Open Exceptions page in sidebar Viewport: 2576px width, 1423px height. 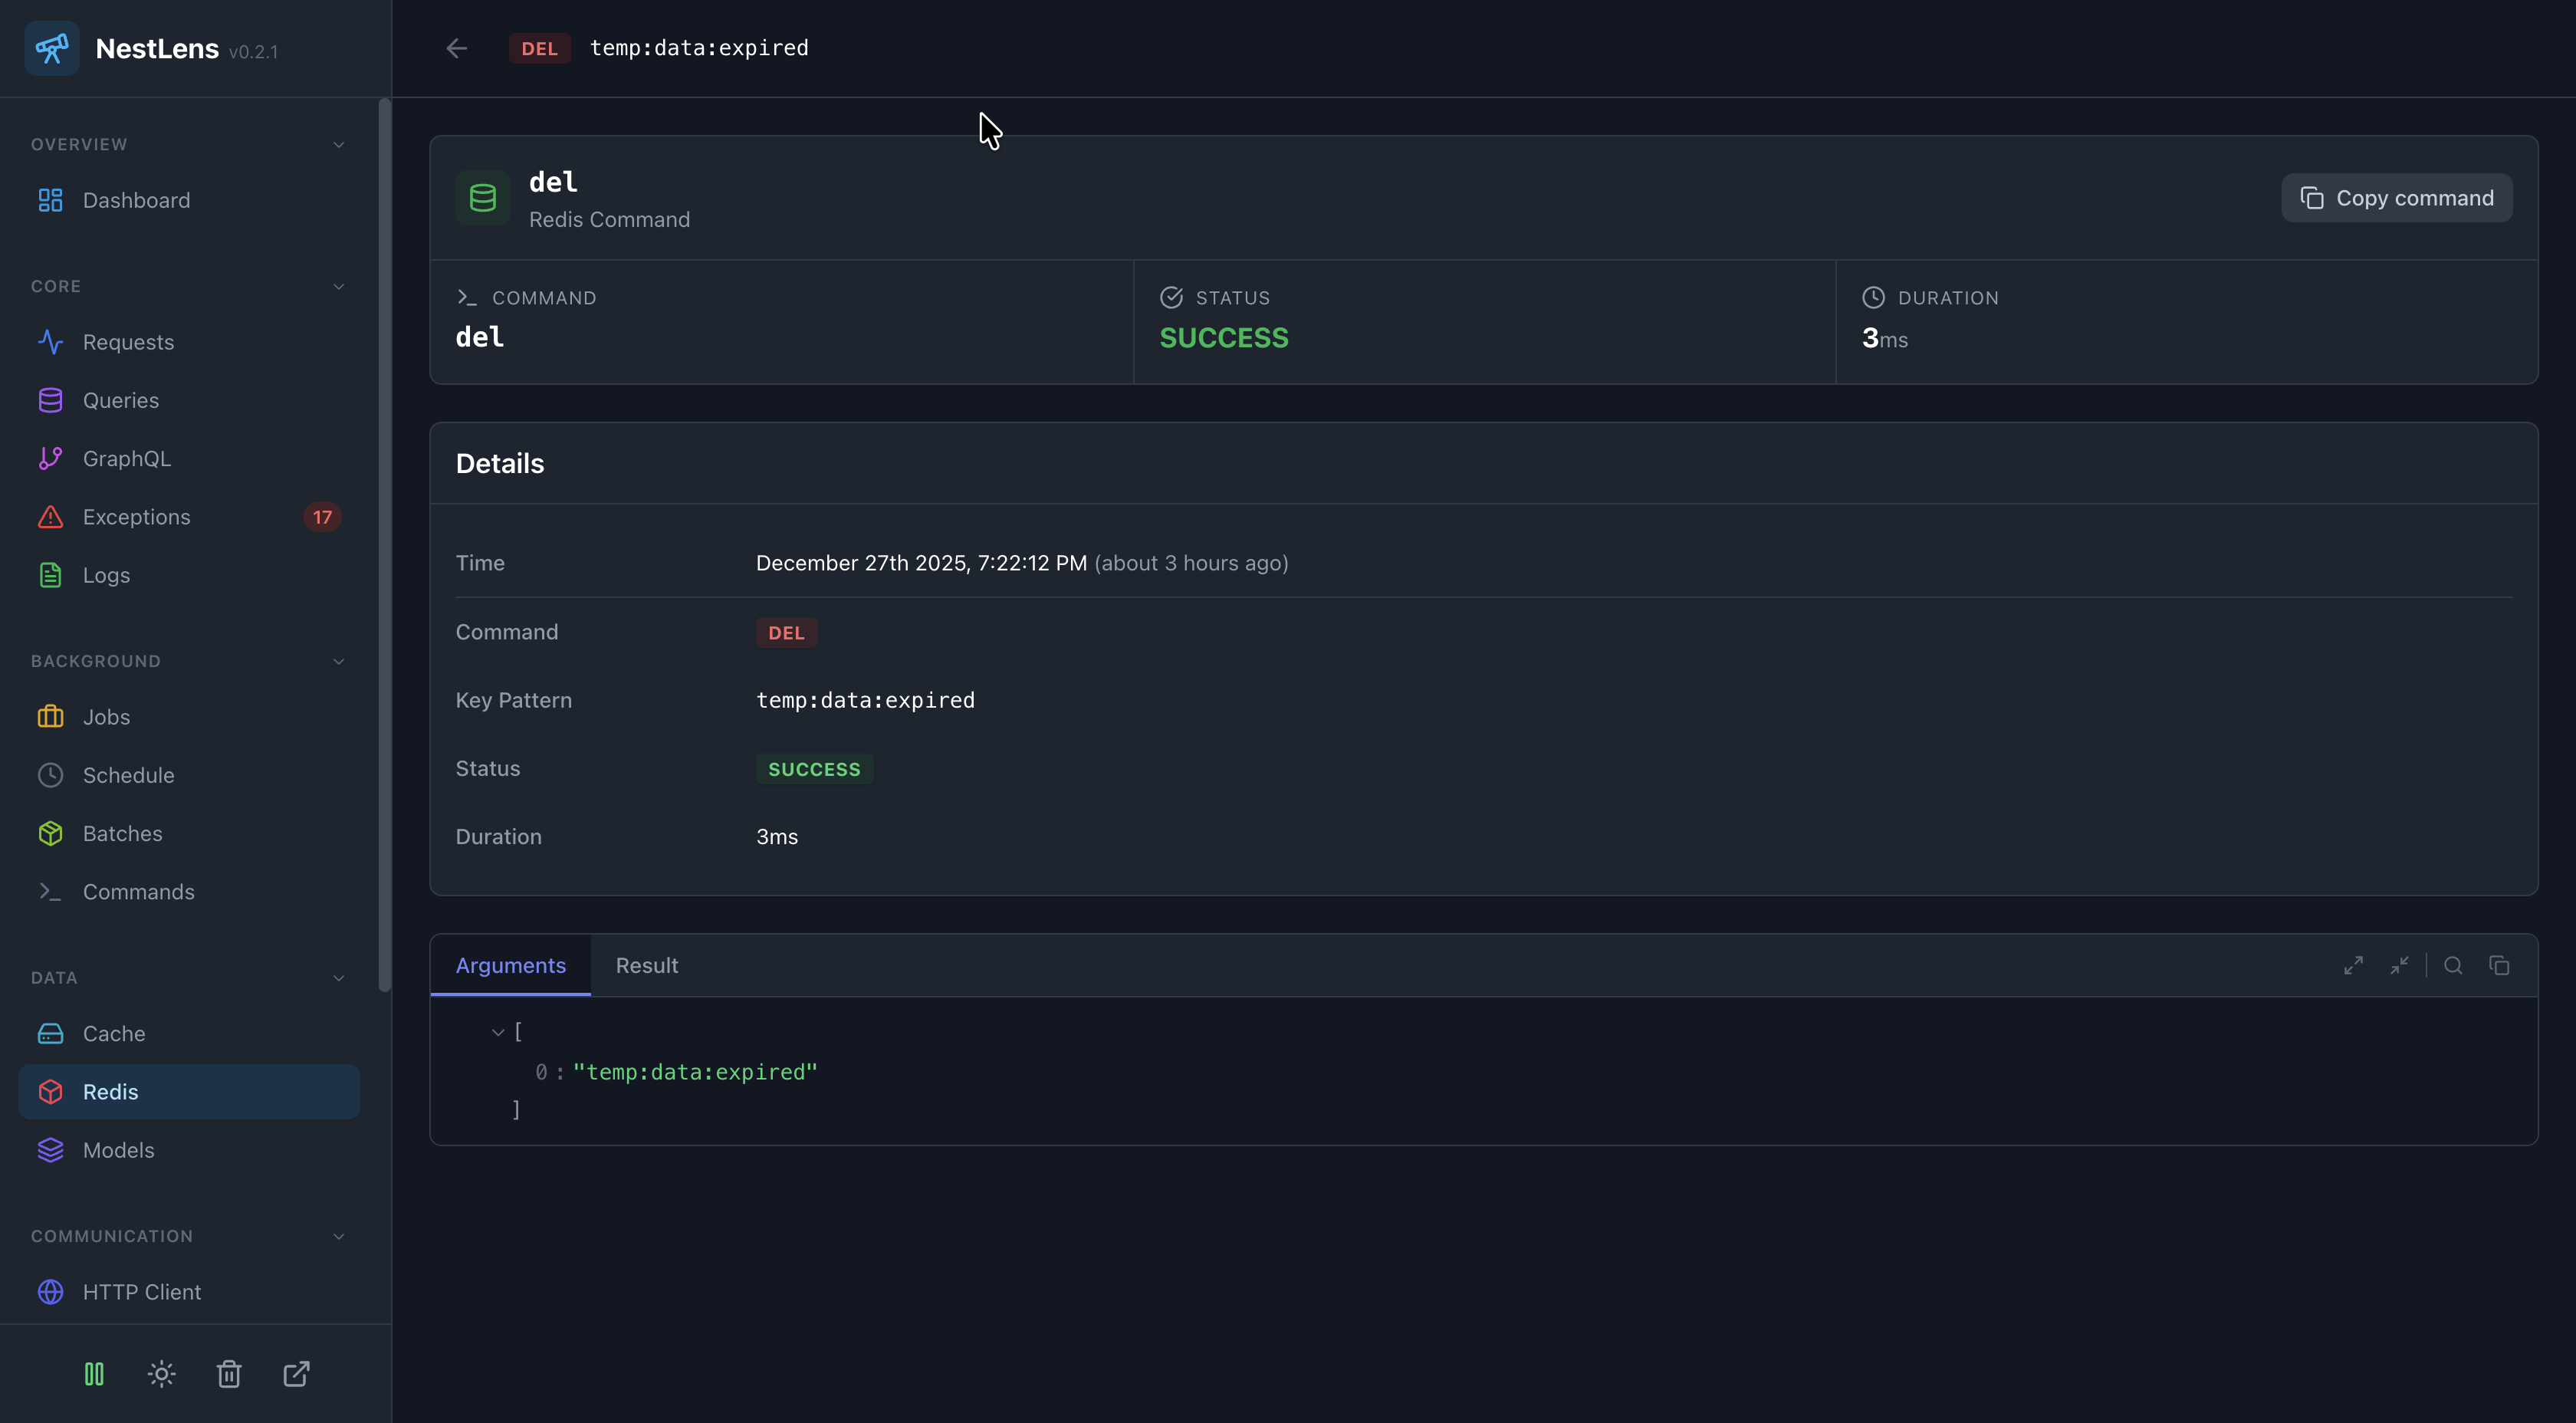[x=137, y=517]
